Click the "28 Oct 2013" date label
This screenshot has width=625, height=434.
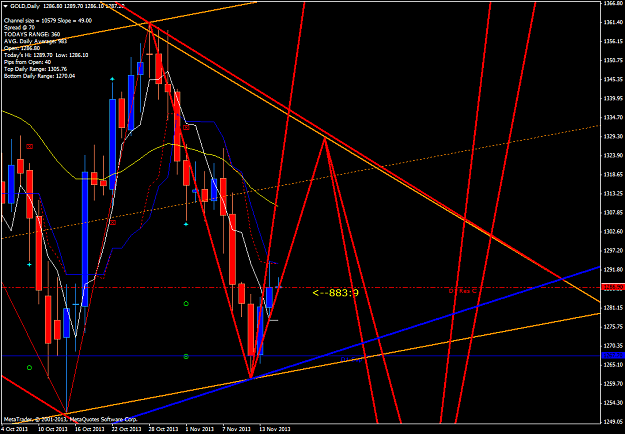[165, 430]
